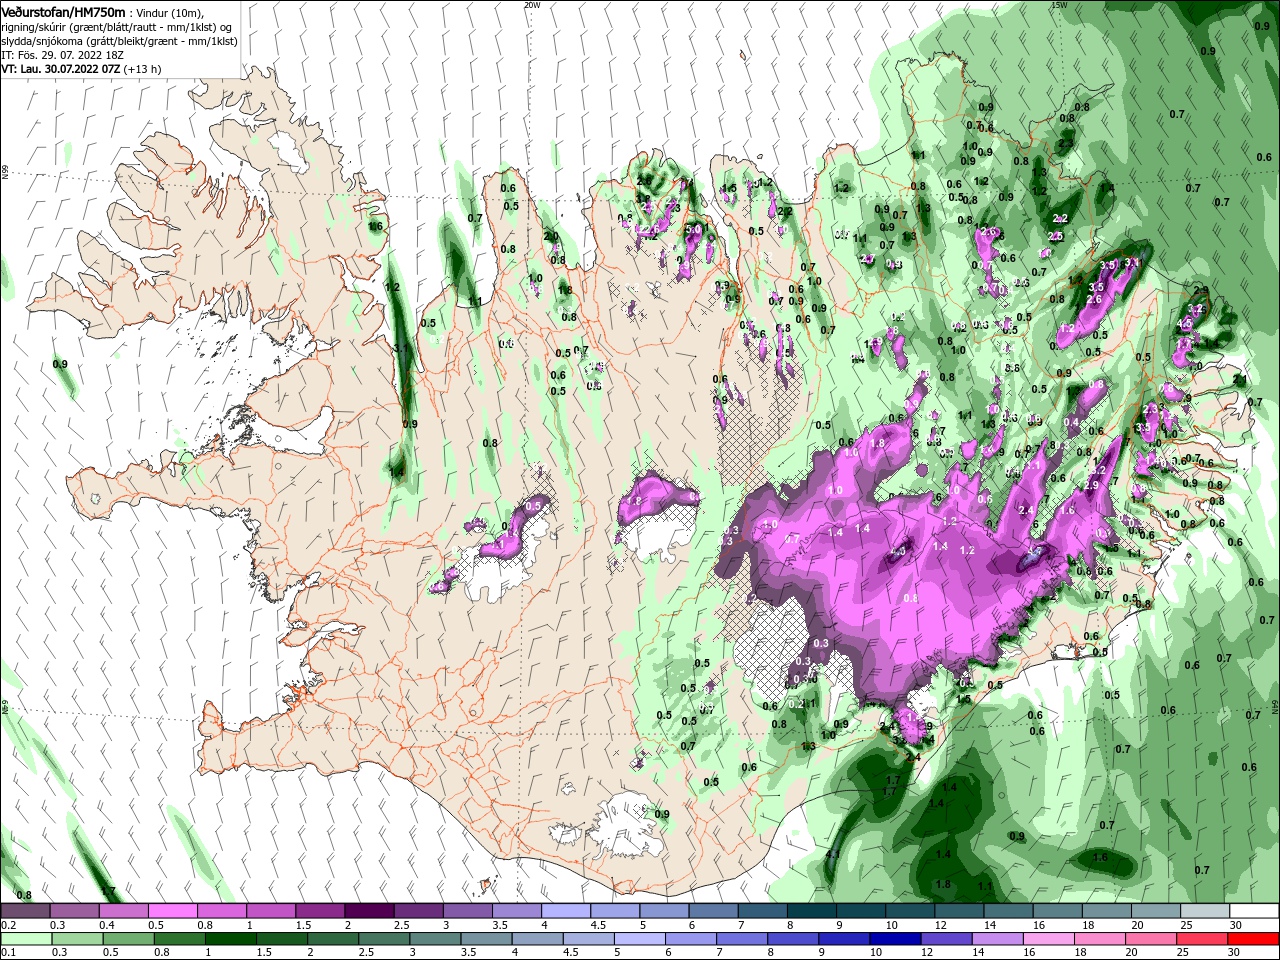The image size is (1280, 960).
Task: Click the 20W longitude label at map top
Action: [x=532, y=5]
